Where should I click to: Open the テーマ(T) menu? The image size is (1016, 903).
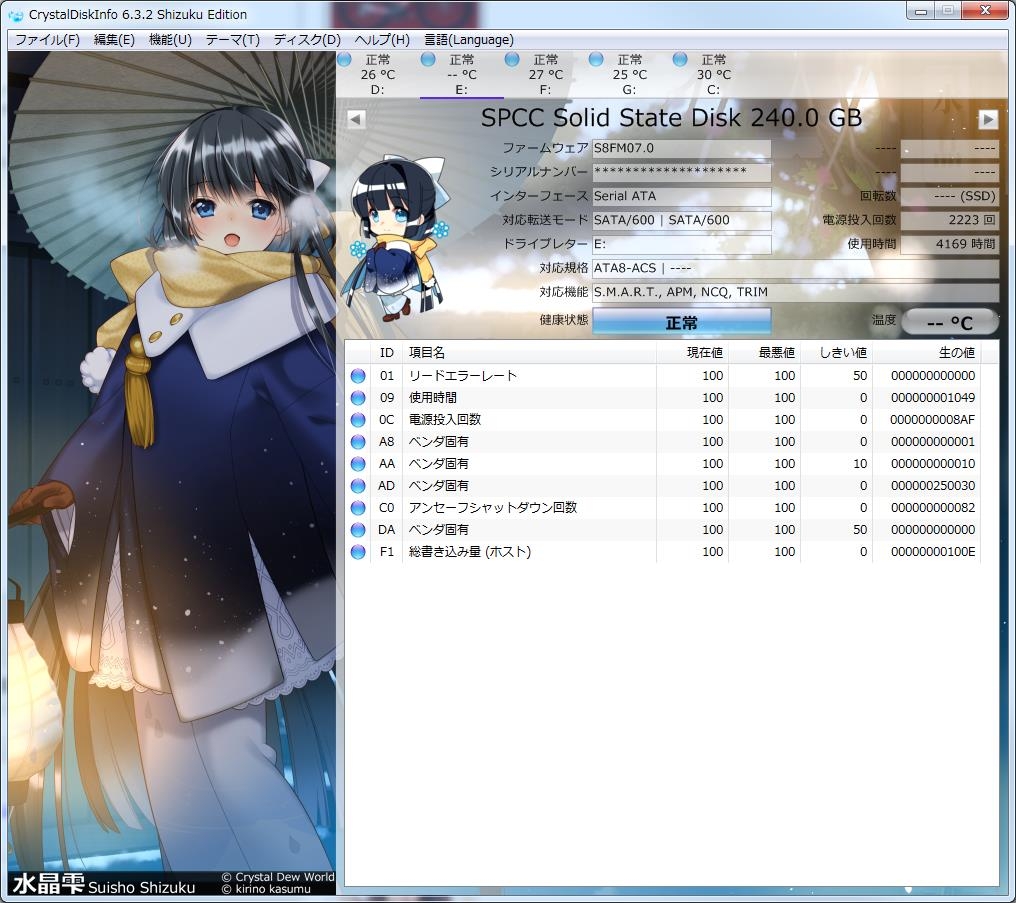232,40
